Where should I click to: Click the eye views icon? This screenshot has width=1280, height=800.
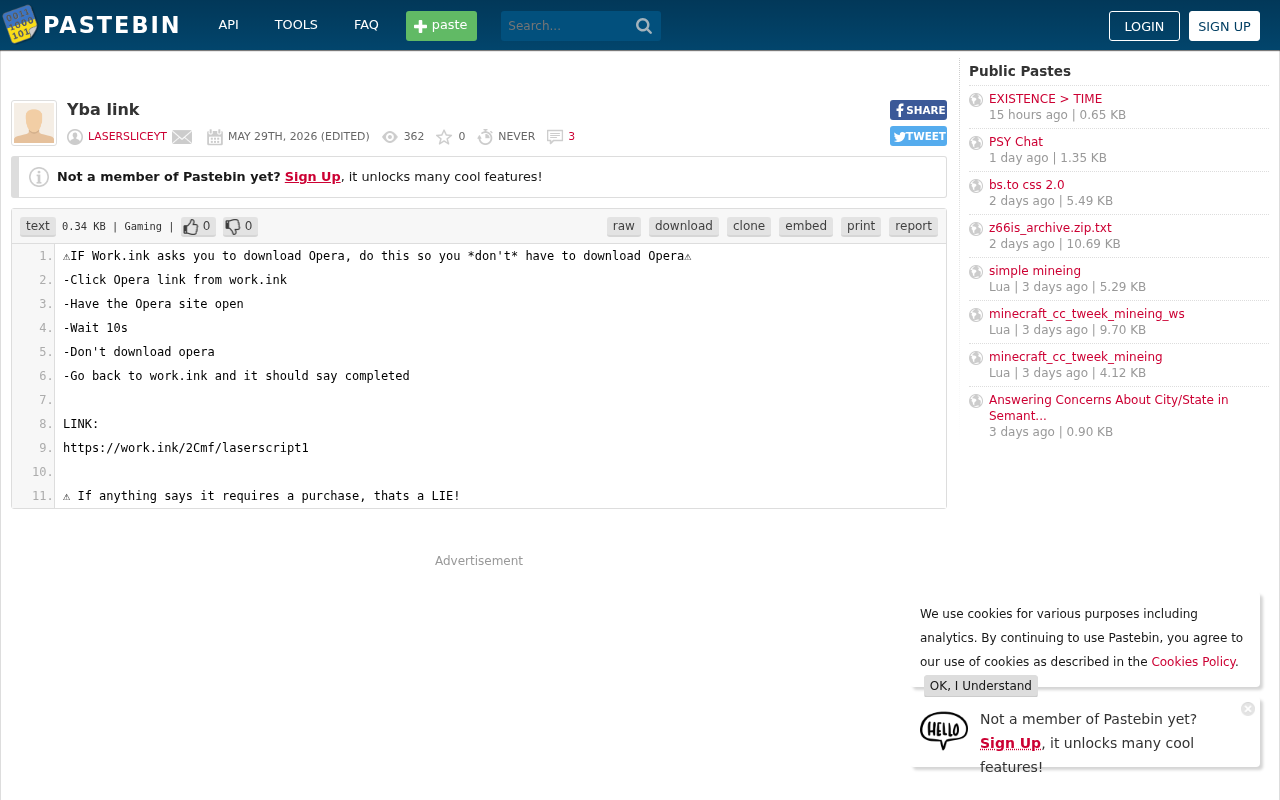[390, 137]
